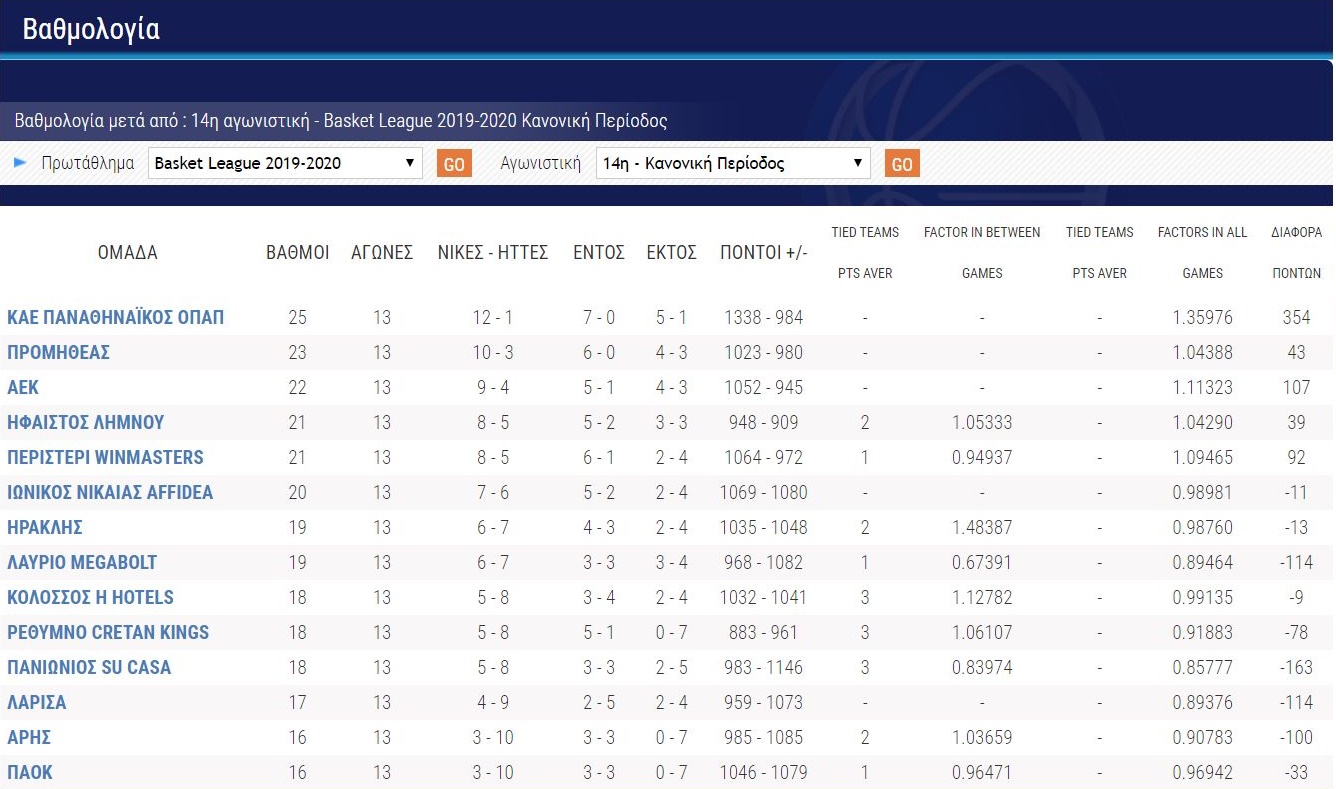1336x789 pixels.
Task: Expand the Αγωνιστική 14η round dropdown
Action: click(x=733, y=164)
